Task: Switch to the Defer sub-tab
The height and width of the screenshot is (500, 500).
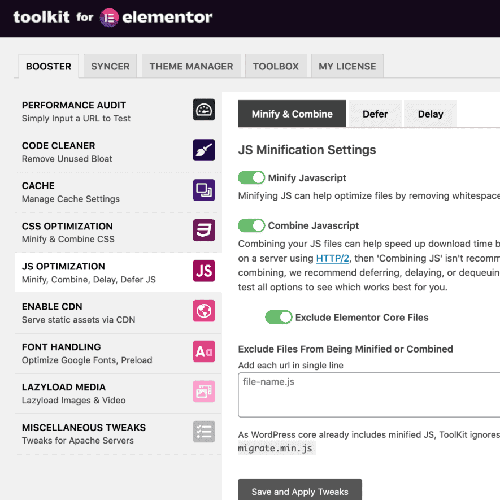Action: pyautogui.click(x=375, y=114)
